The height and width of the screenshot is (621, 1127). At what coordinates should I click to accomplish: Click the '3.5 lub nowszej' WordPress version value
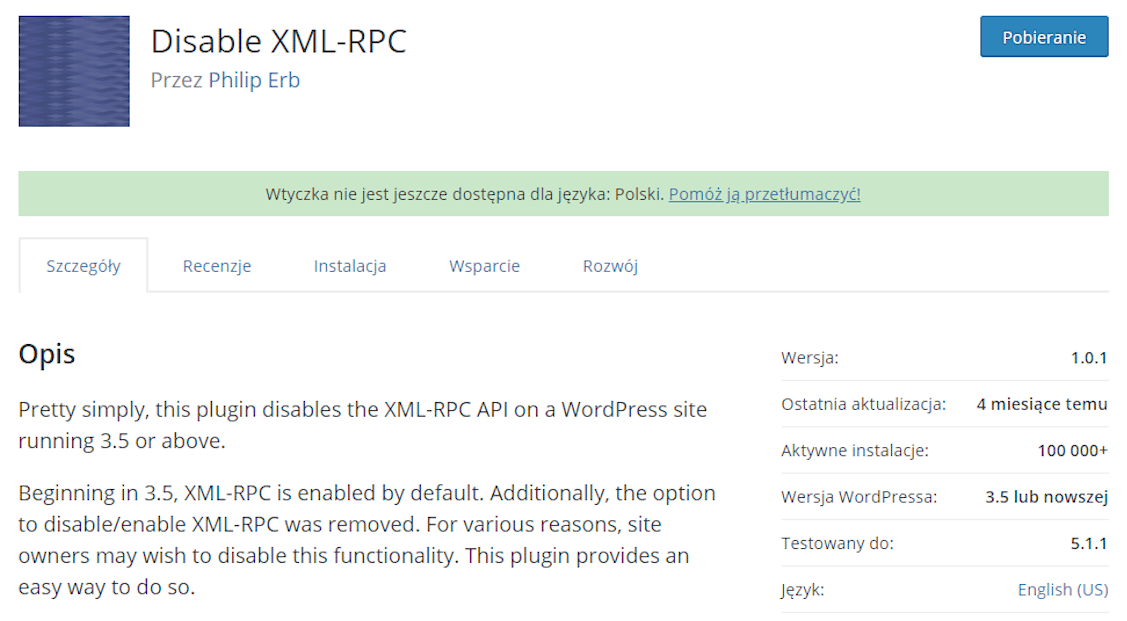pyautogui.click(x=1046, y=497)
